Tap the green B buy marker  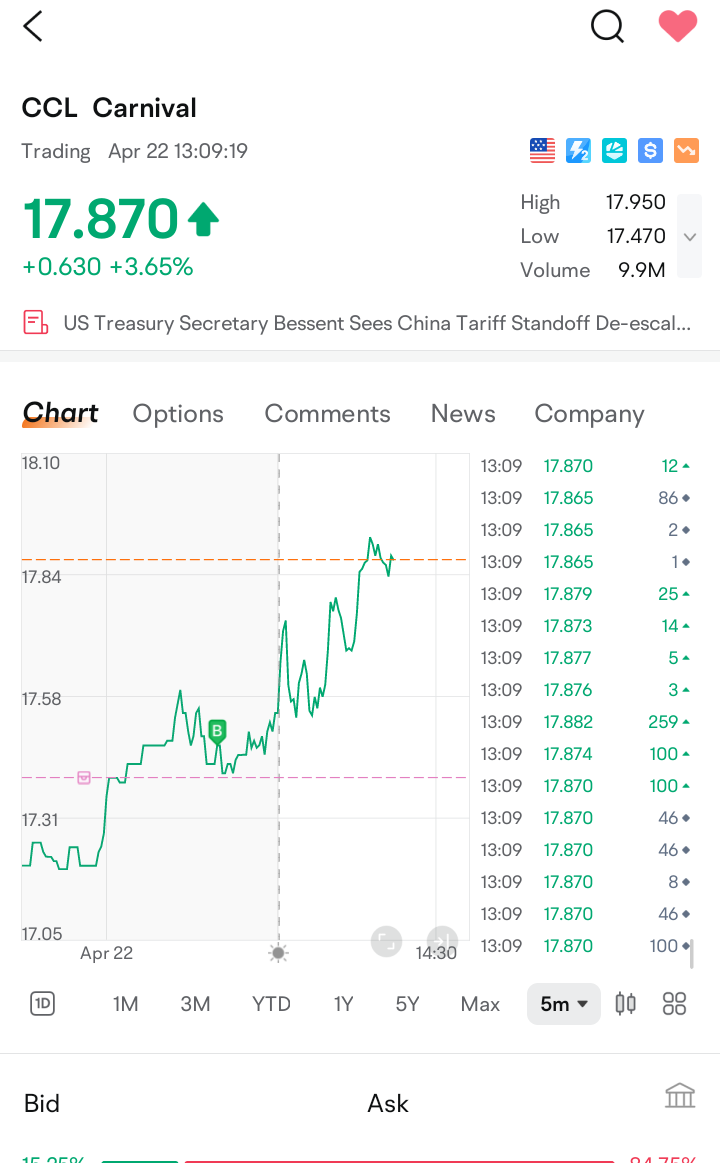217,732
